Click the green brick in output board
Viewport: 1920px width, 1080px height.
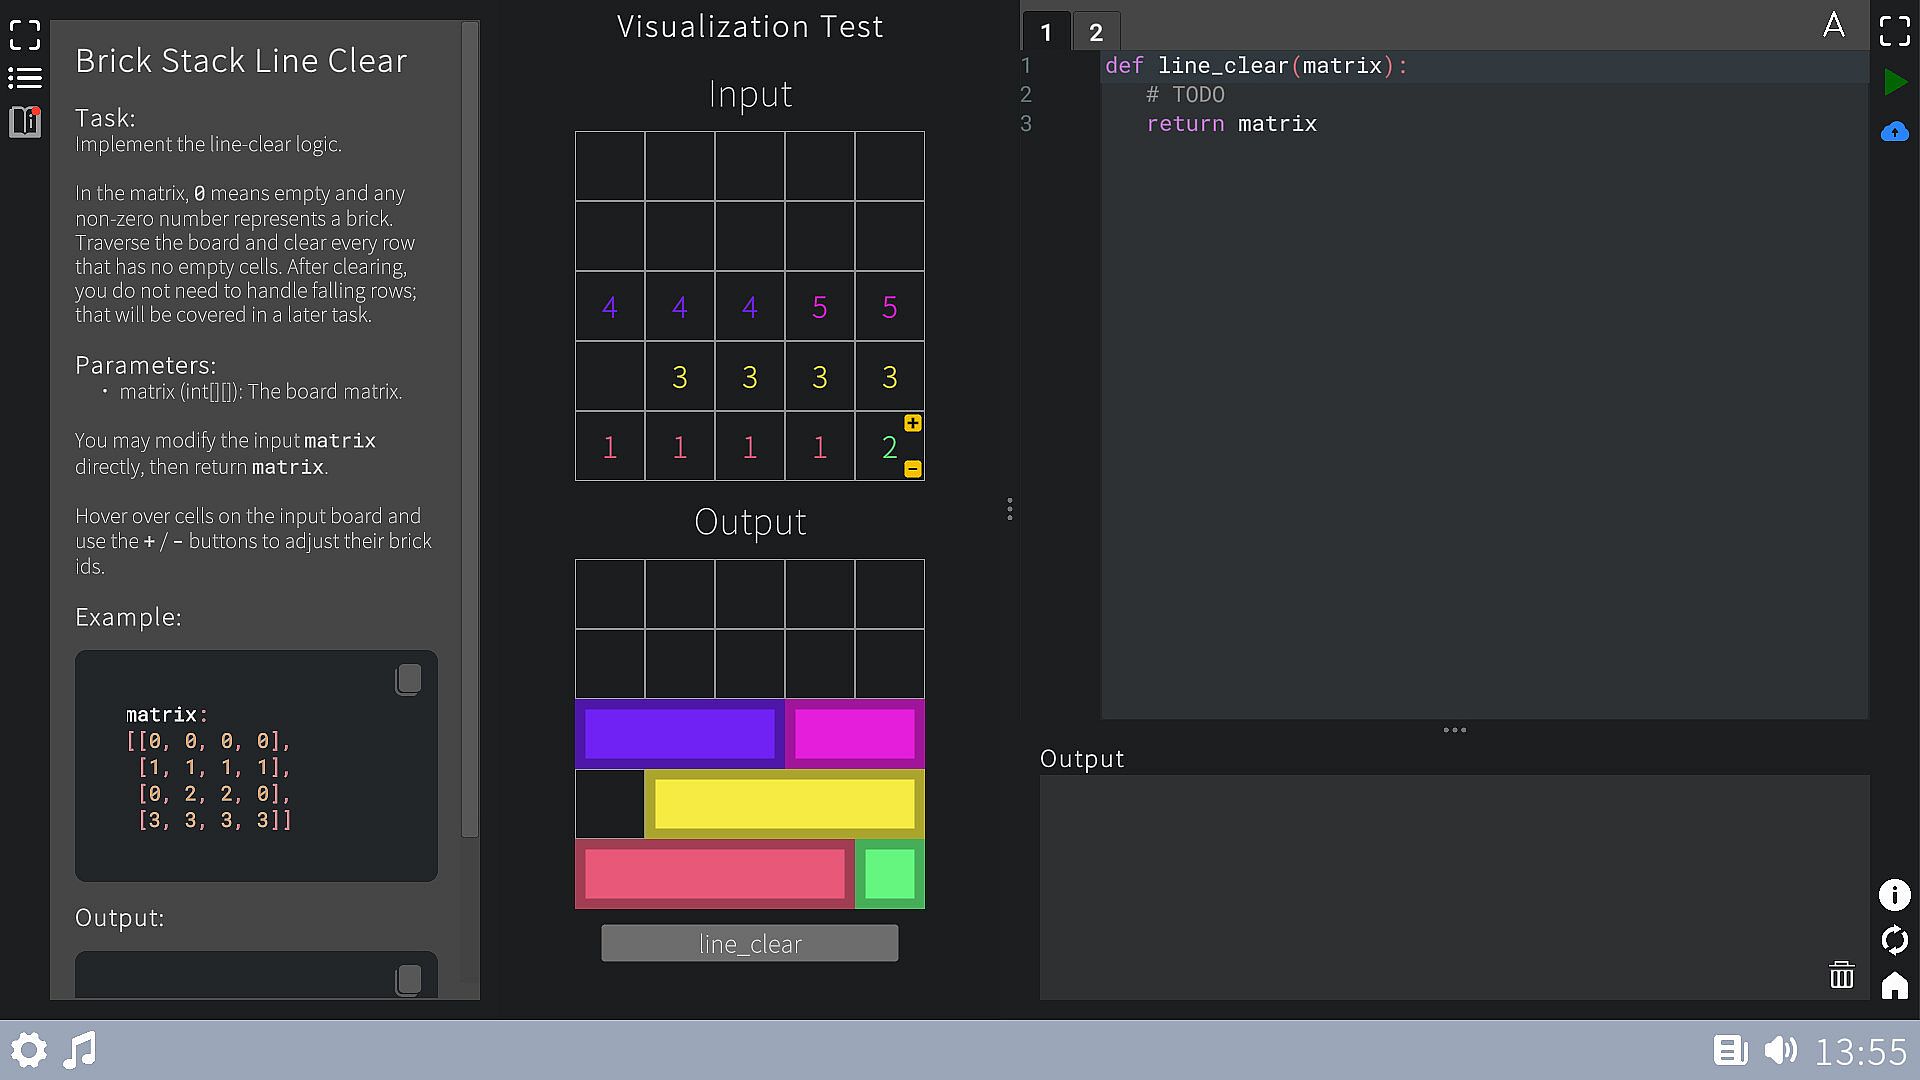[x=890, y=874]
